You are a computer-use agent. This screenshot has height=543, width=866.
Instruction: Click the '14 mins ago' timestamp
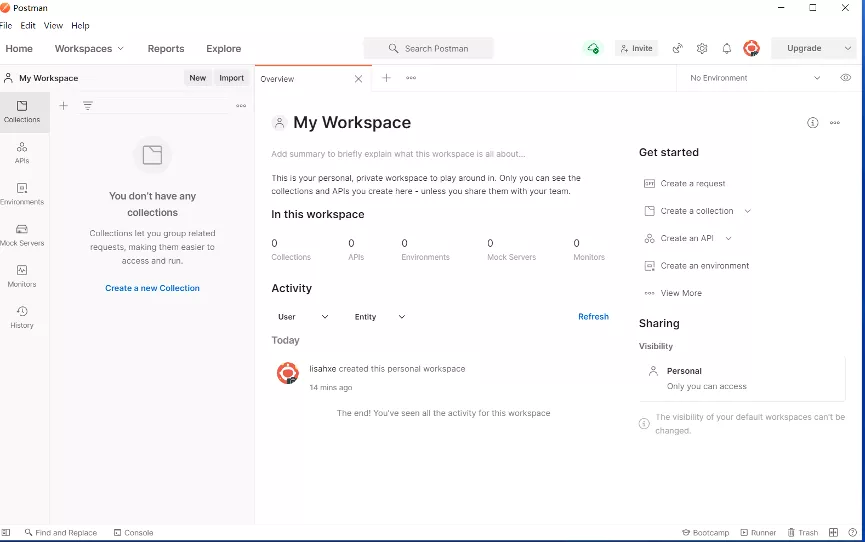(330, 388)
